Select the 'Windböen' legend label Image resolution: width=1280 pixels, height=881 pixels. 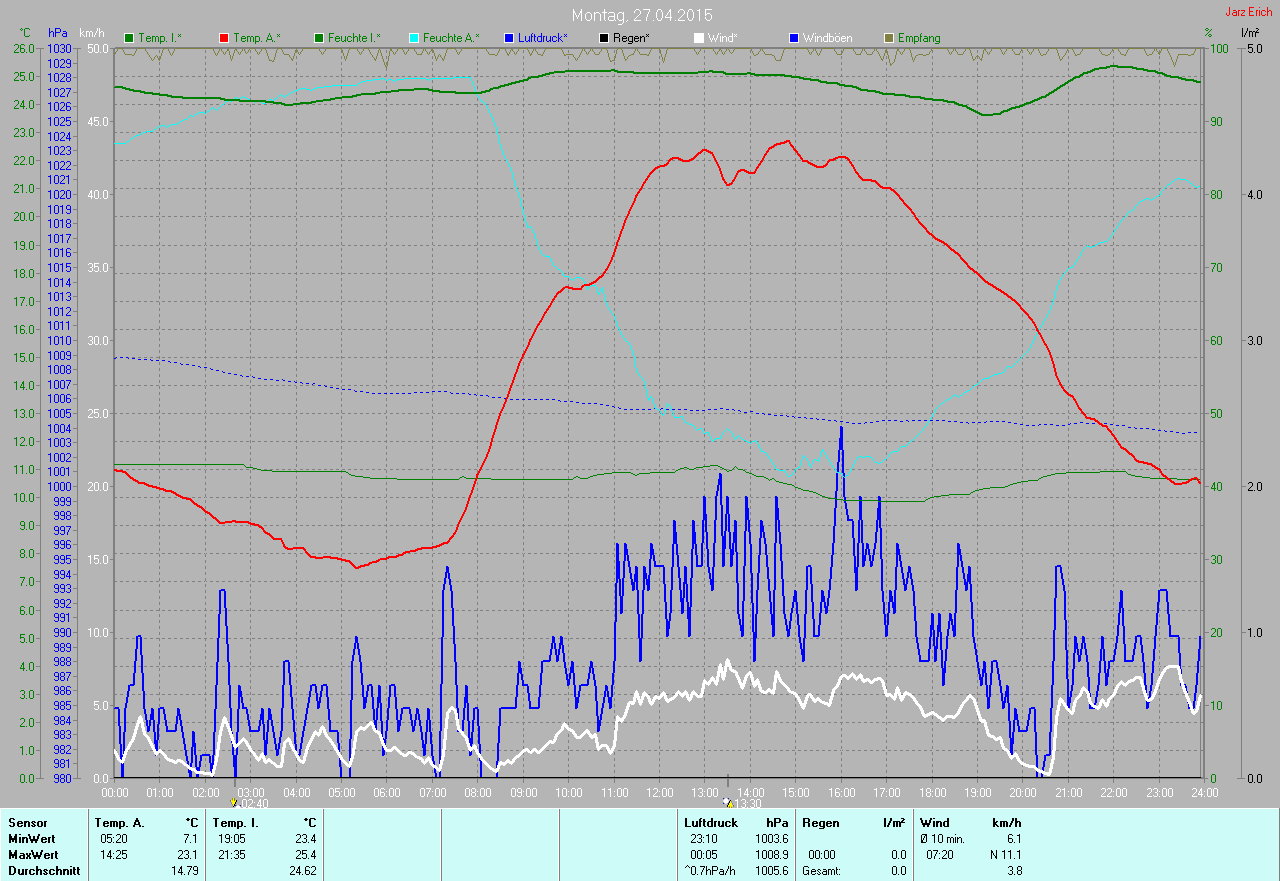coord(828,38)
